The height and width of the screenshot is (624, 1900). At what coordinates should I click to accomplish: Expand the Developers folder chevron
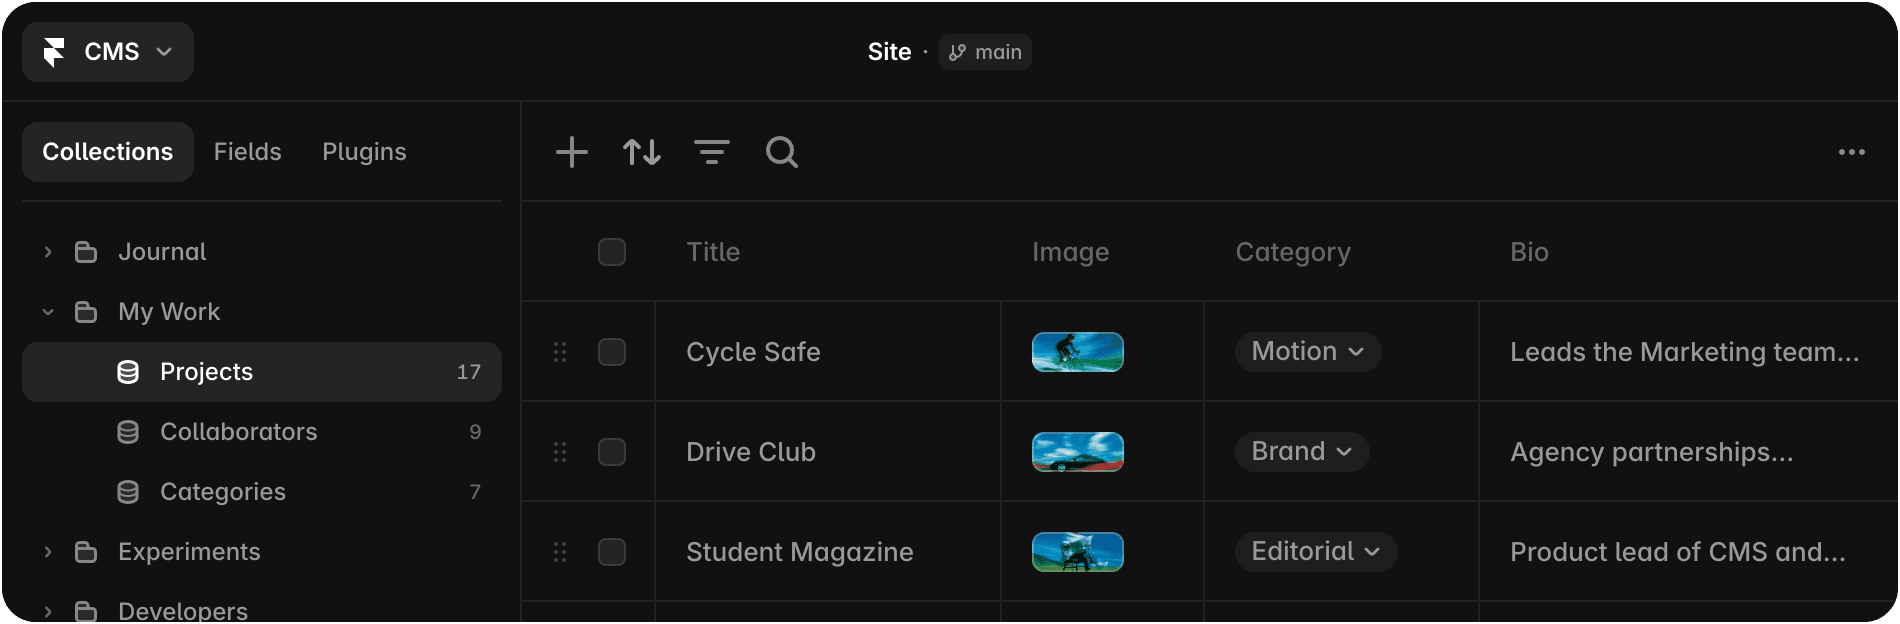click(x=48, y=611)
